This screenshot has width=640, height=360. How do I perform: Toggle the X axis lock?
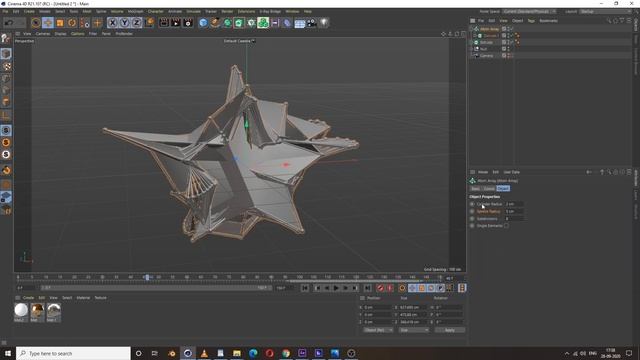(x=113, y=23)
